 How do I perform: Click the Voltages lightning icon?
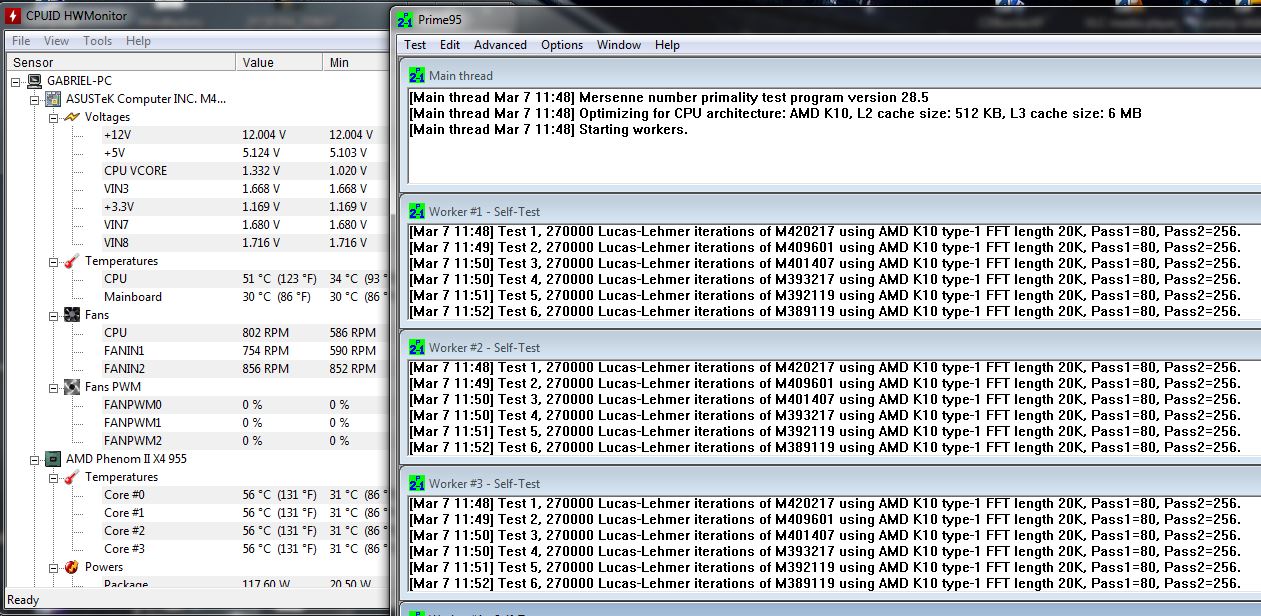(72, 117)
